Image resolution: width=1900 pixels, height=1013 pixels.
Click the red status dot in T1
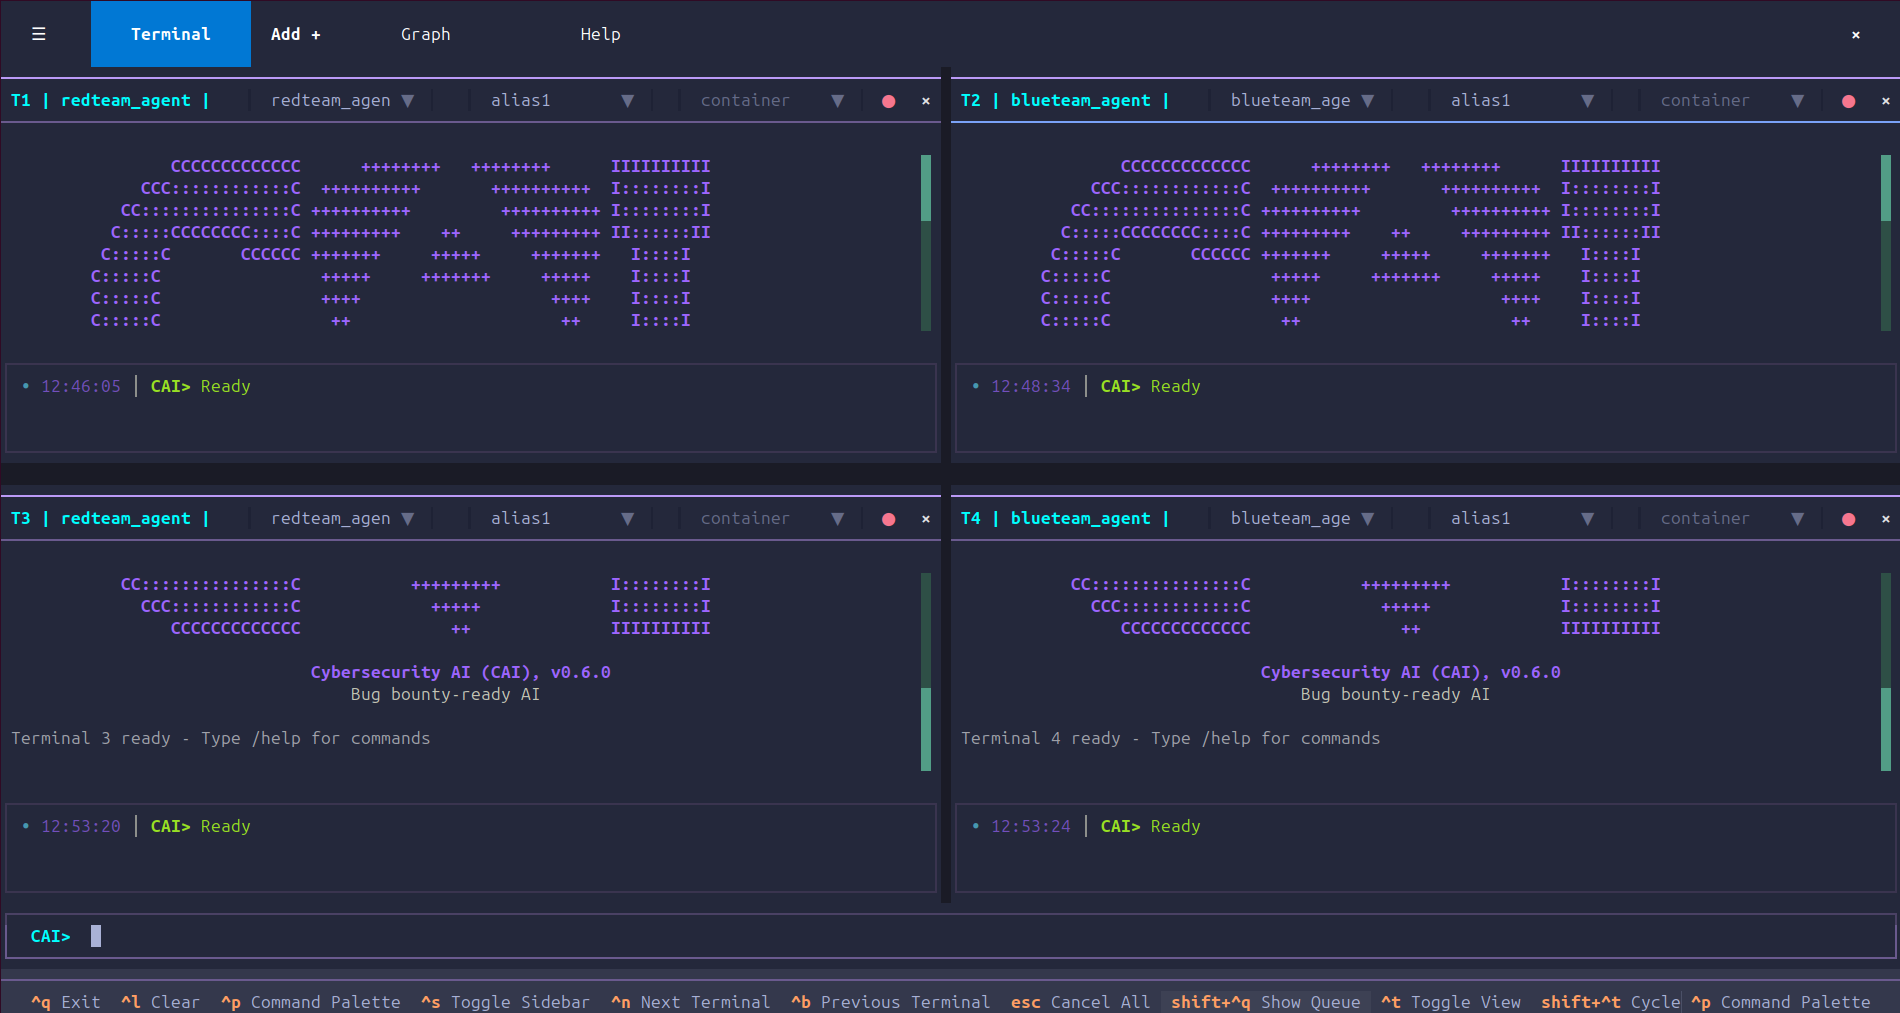point(888,101)
